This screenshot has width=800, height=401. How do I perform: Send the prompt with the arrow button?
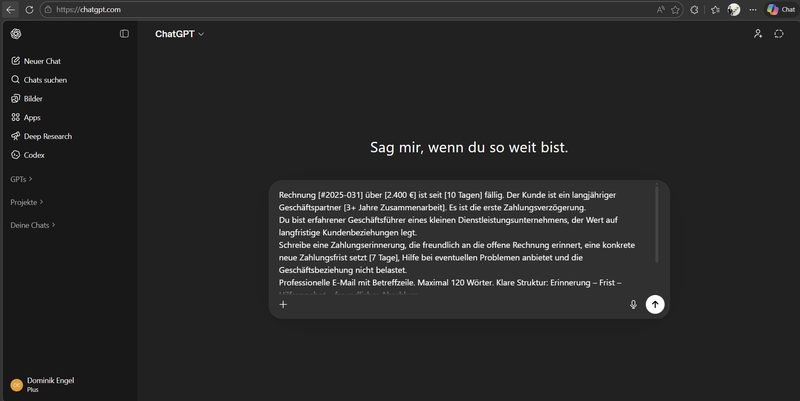655,305
